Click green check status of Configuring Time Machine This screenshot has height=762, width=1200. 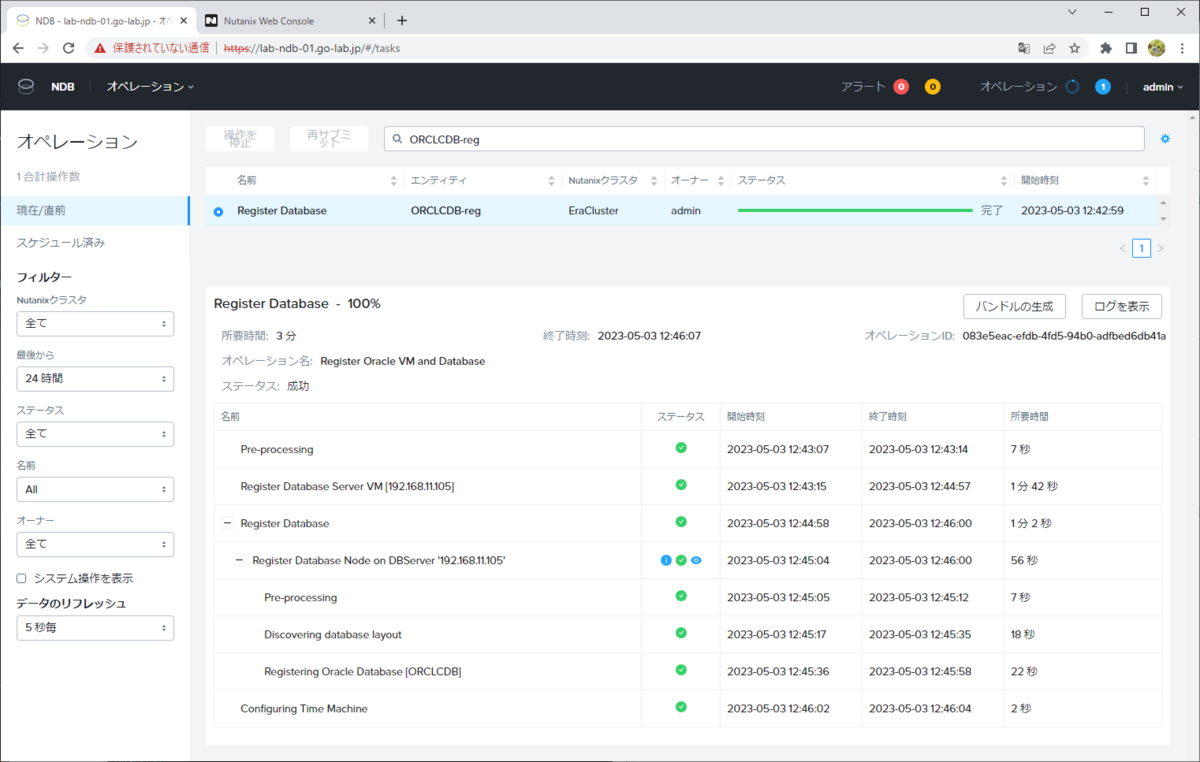coord(681,707)
